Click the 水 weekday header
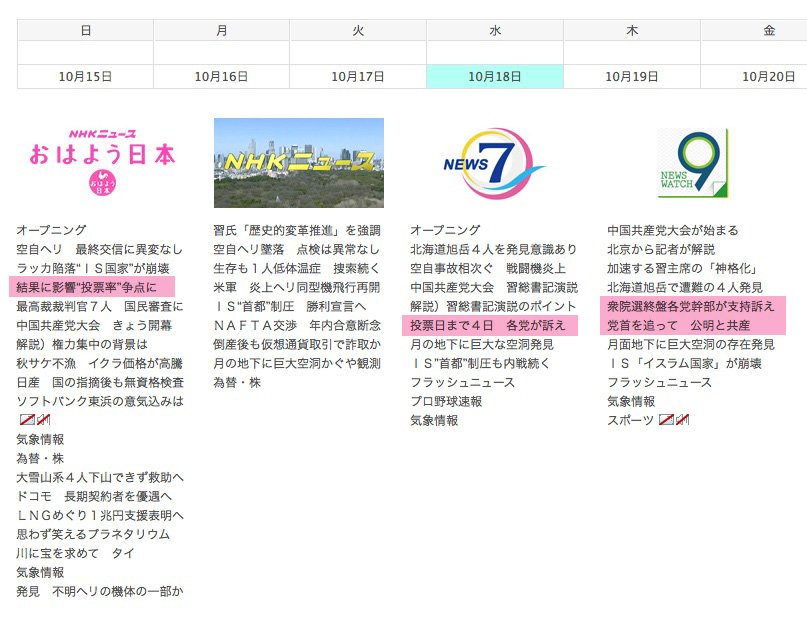Image resolution: width=807 pixels, height=624 pixels. pos(495,30)
